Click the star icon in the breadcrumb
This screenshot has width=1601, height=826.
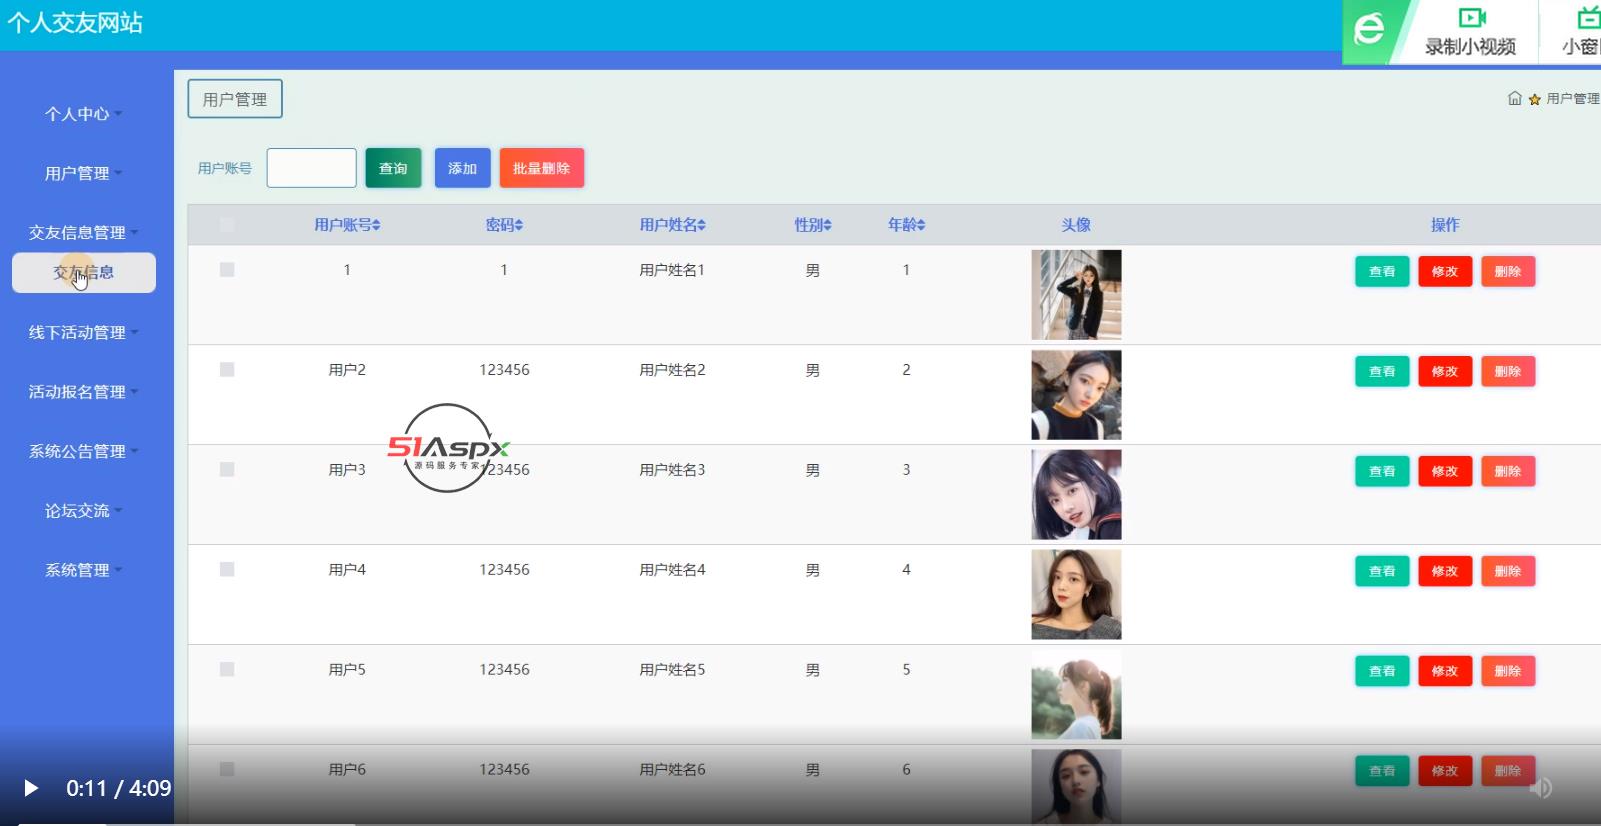click(1534, 99)
